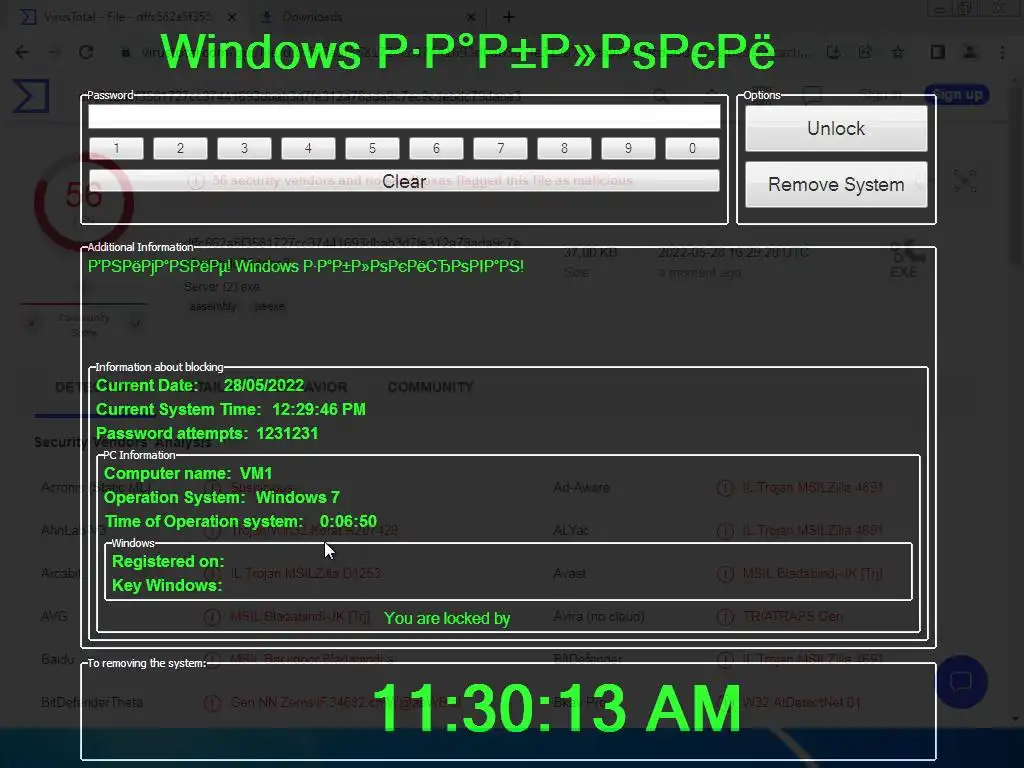Open the browser three-dot menu
Viewport: 1024px width, 768px height.
(1002, 52)
